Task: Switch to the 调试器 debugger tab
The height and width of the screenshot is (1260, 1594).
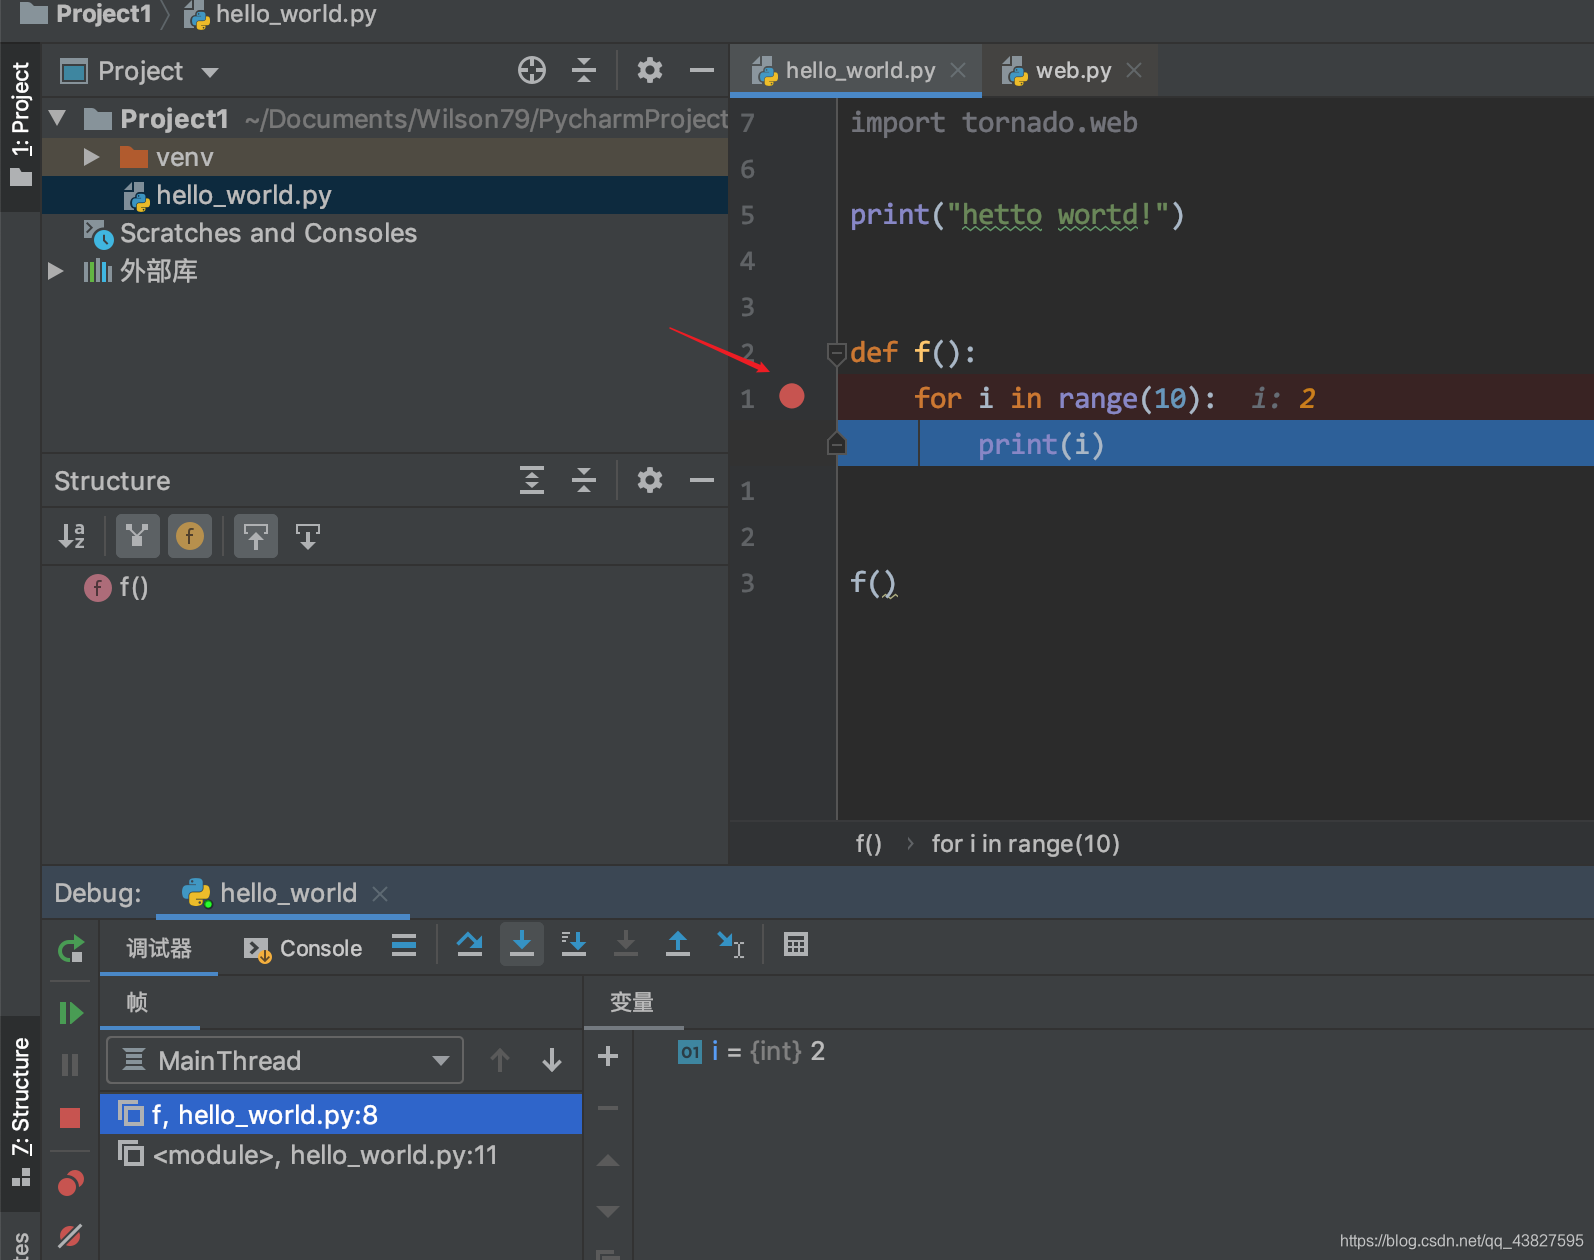Action: [x=159, y=948]
